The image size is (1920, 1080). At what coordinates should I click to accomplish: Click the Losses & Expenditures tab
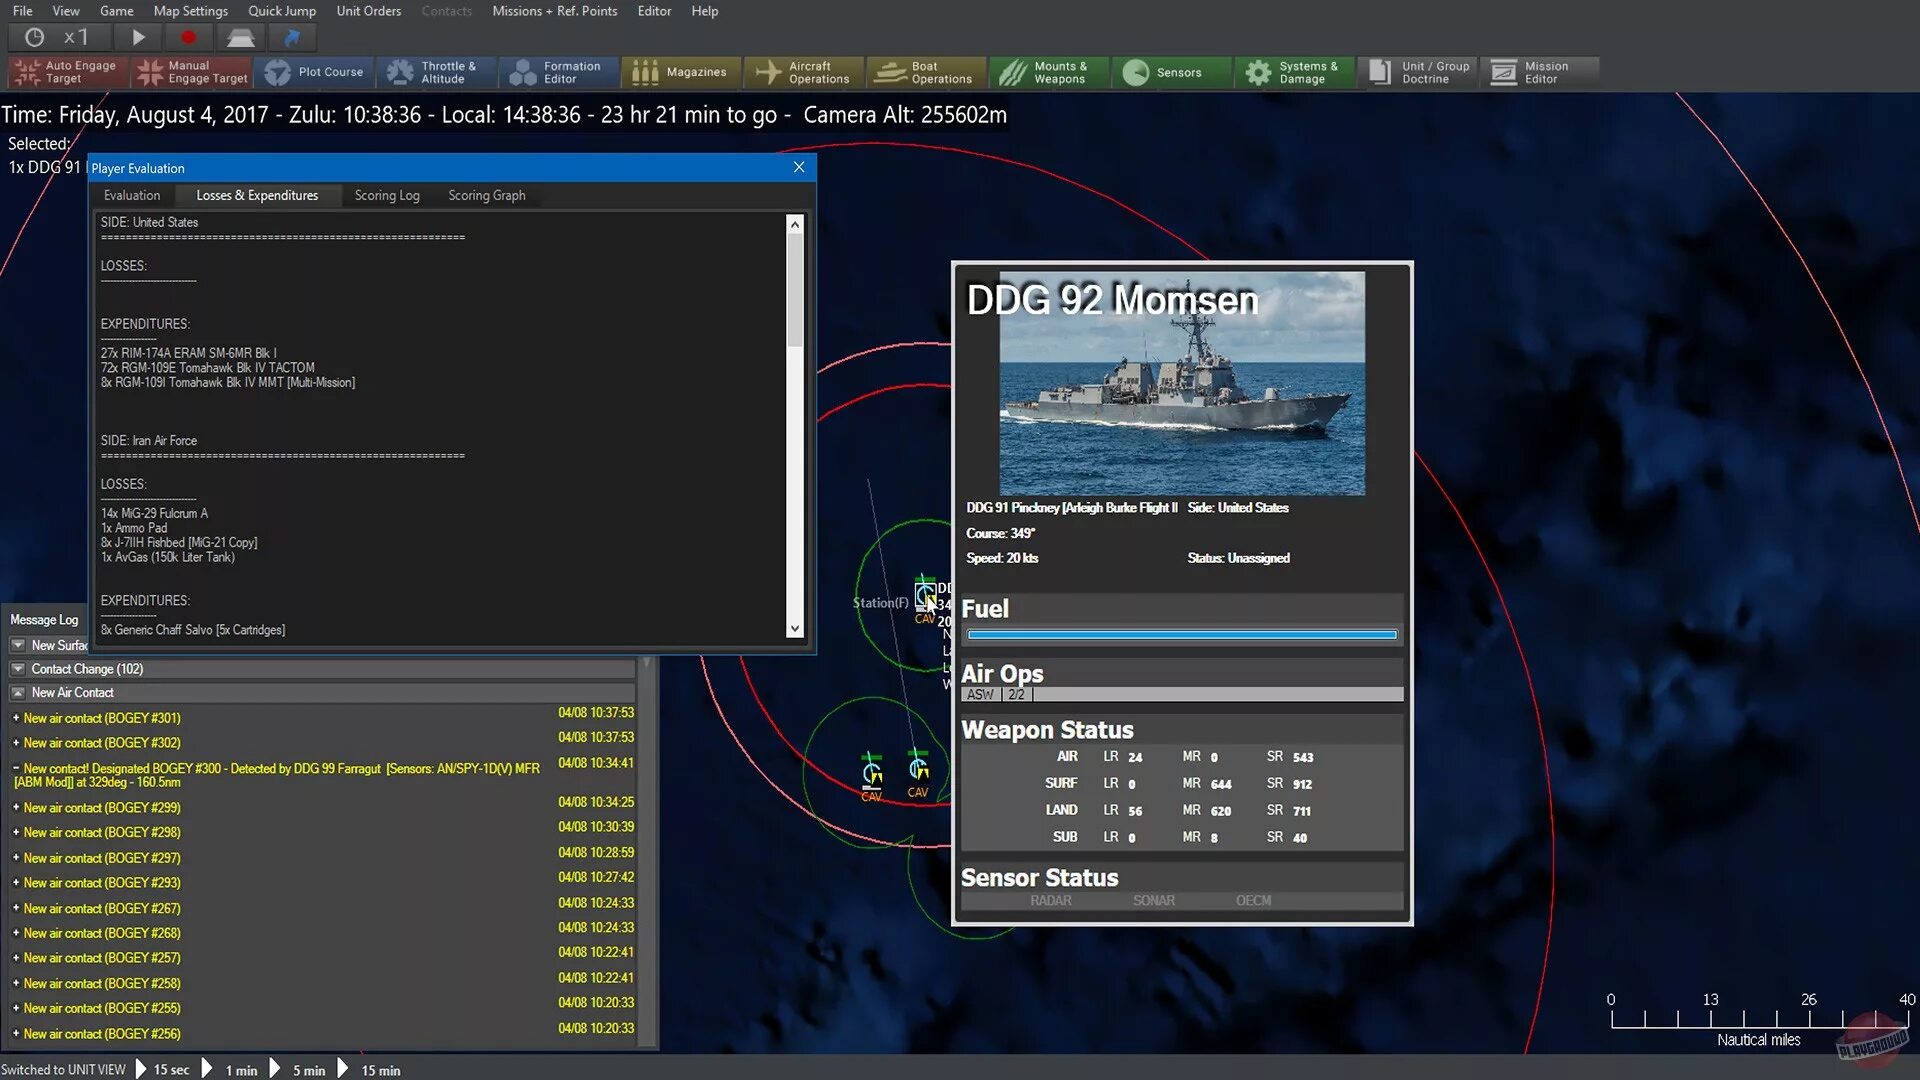[257, 195]
